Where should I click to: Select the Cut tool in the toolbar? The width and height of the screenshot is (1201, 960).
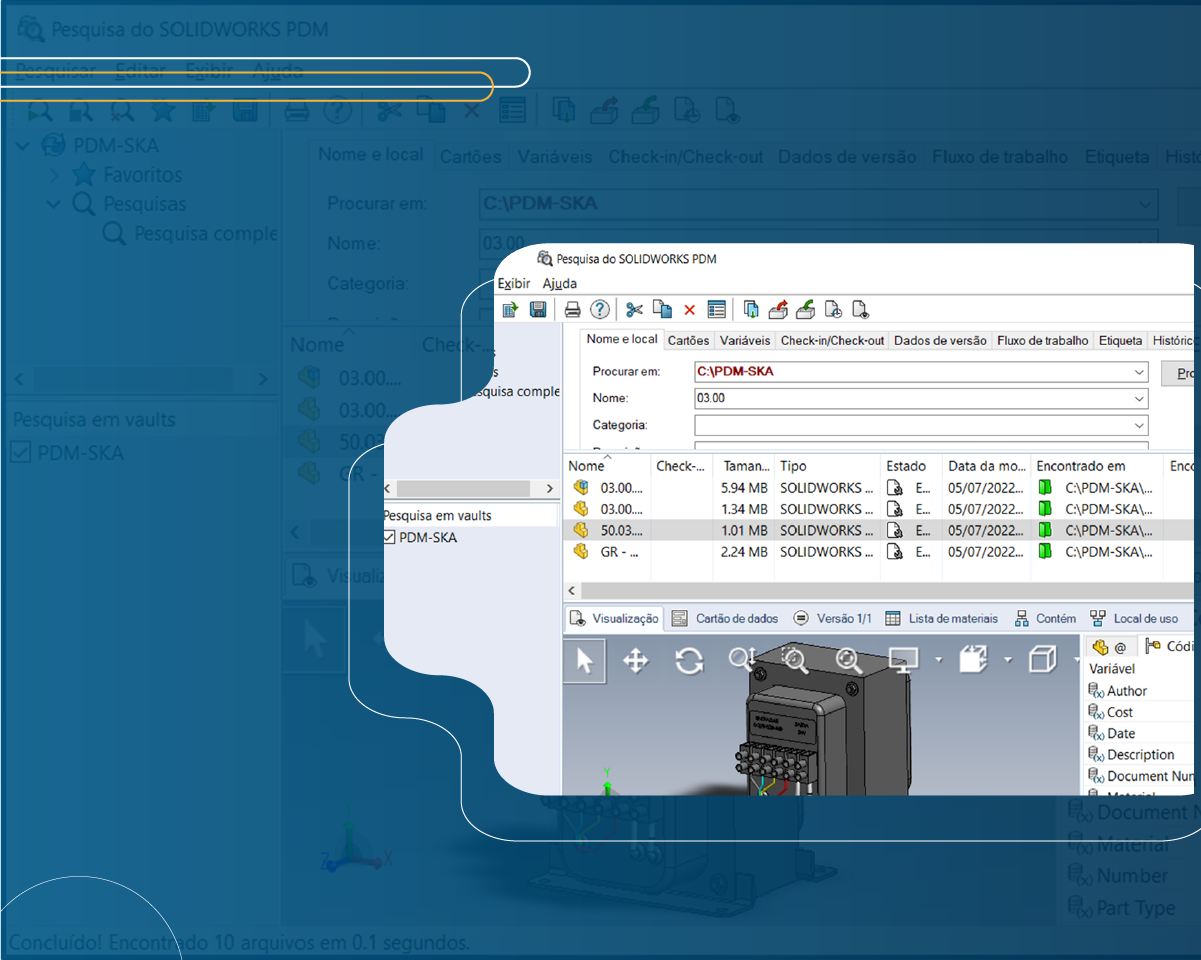coord(635,309)
